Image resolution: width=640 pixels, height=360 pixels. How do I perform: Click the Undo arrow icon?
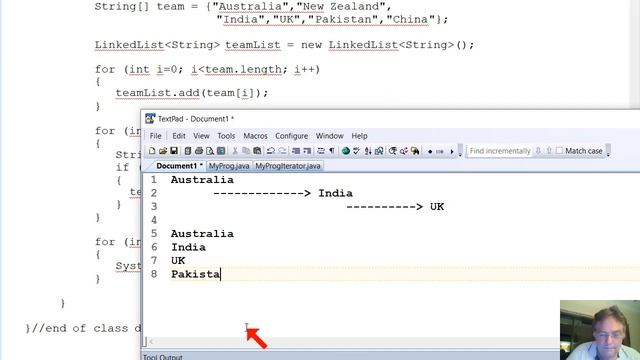[x=271, y=151]
